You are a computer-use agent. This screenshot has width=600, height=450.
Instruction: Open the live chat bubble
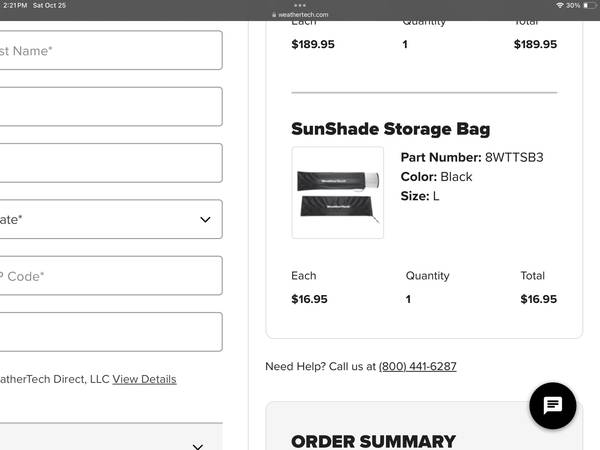tap(552, 406)
